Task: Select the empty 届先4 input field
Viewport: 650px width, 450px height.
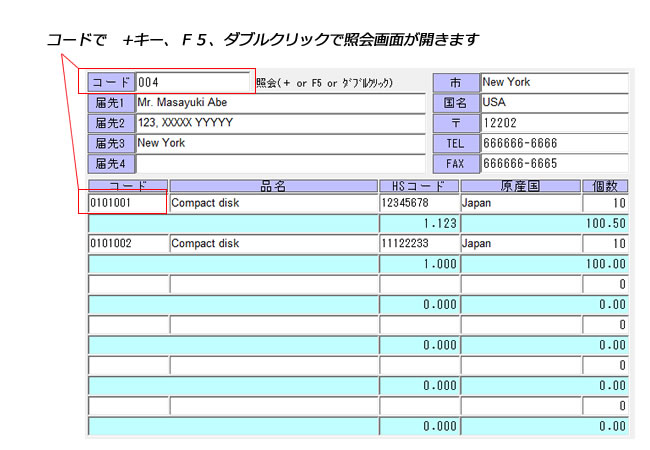Action: pos(280,163)
